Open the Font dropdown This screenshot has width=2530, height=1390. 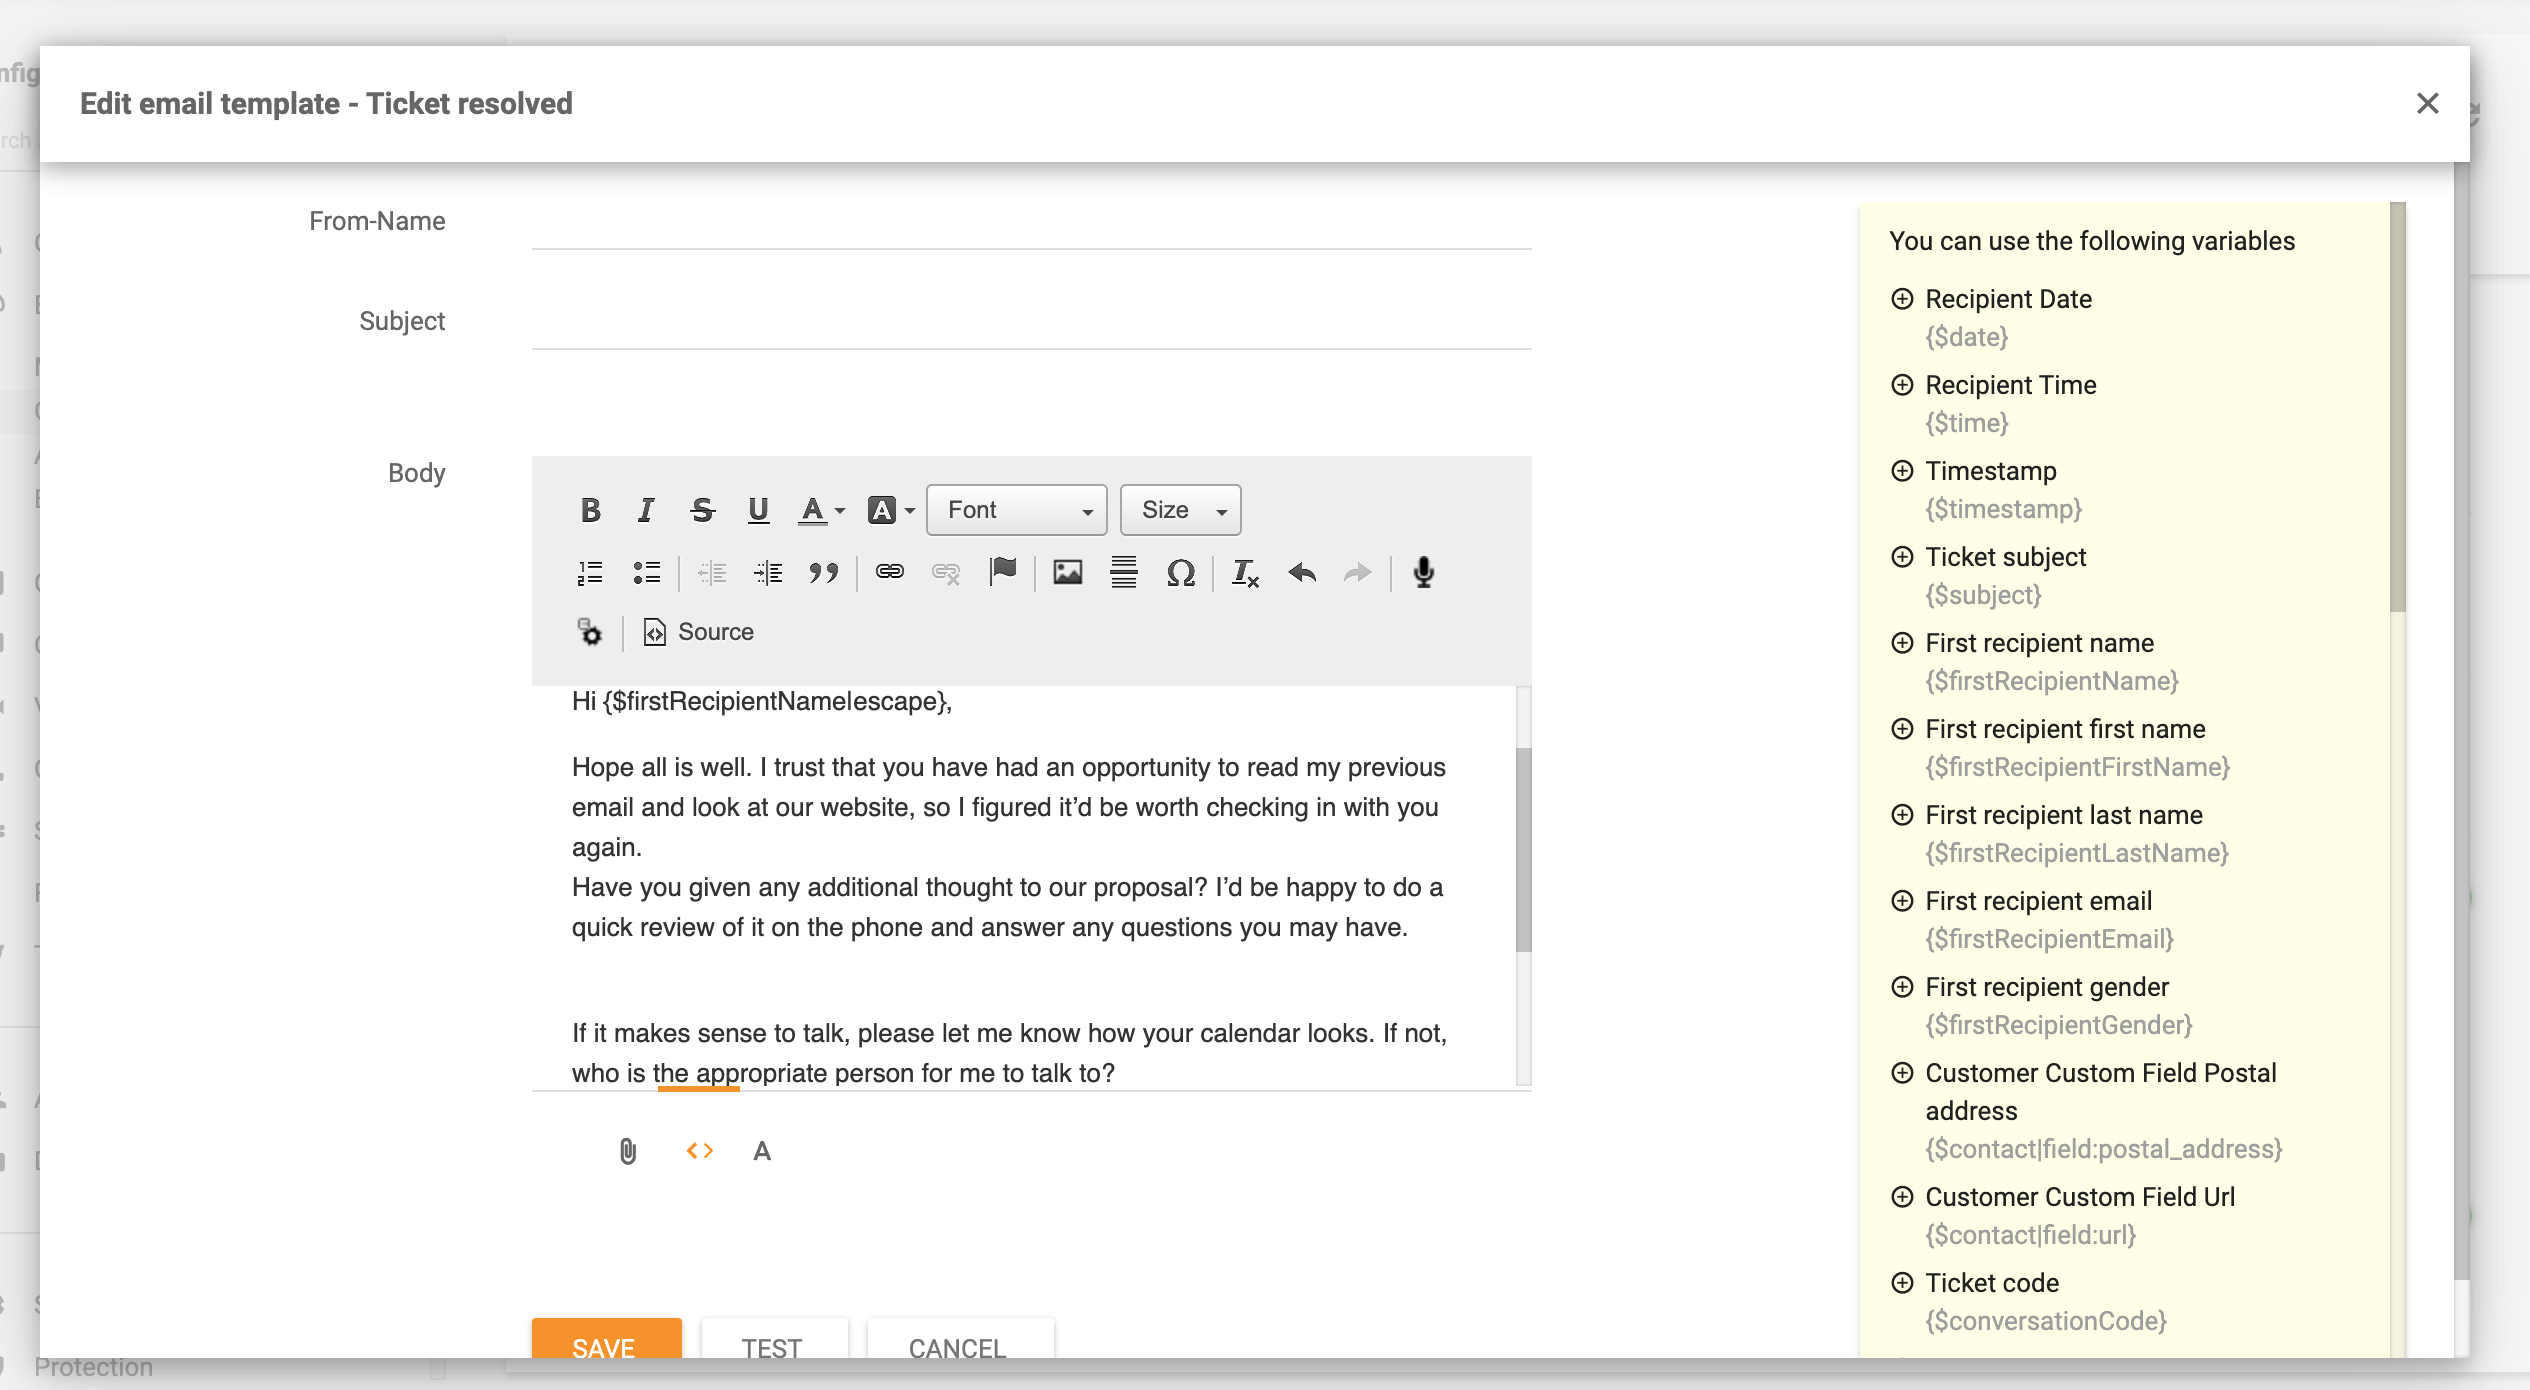point(1015,510)
